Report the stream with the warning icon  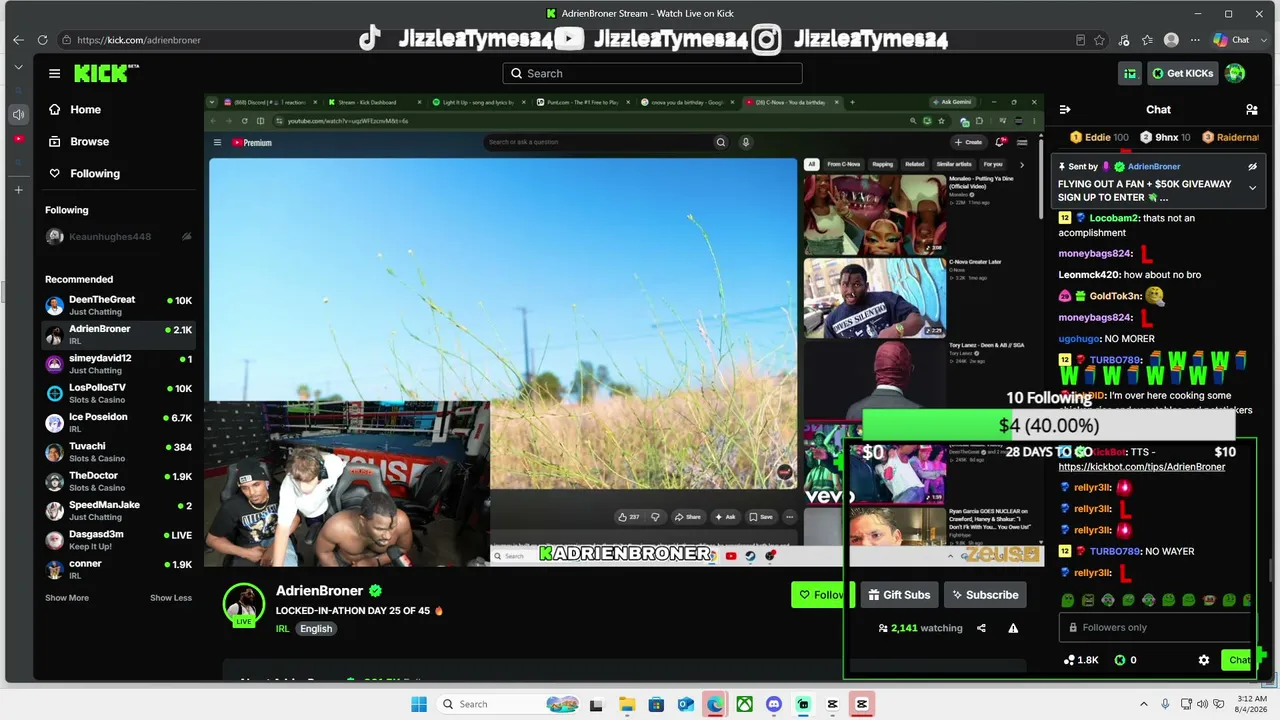(x=1013, y=628)
